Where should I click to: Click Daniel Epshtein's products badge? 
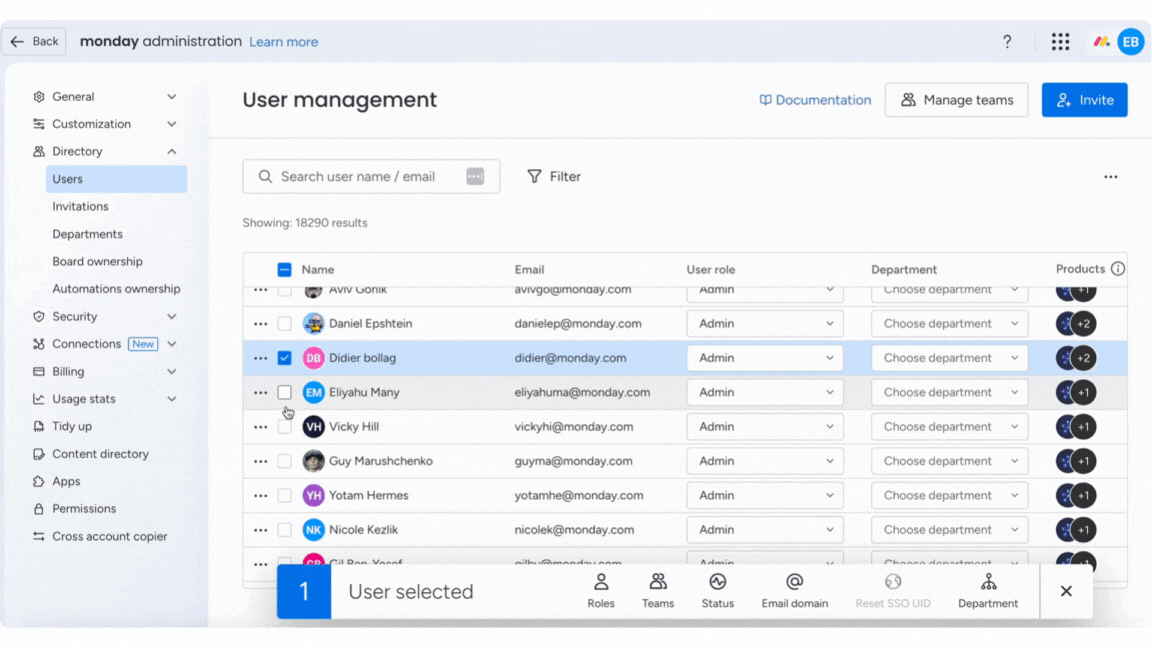pyautogui.click(x=1076, y=323)
